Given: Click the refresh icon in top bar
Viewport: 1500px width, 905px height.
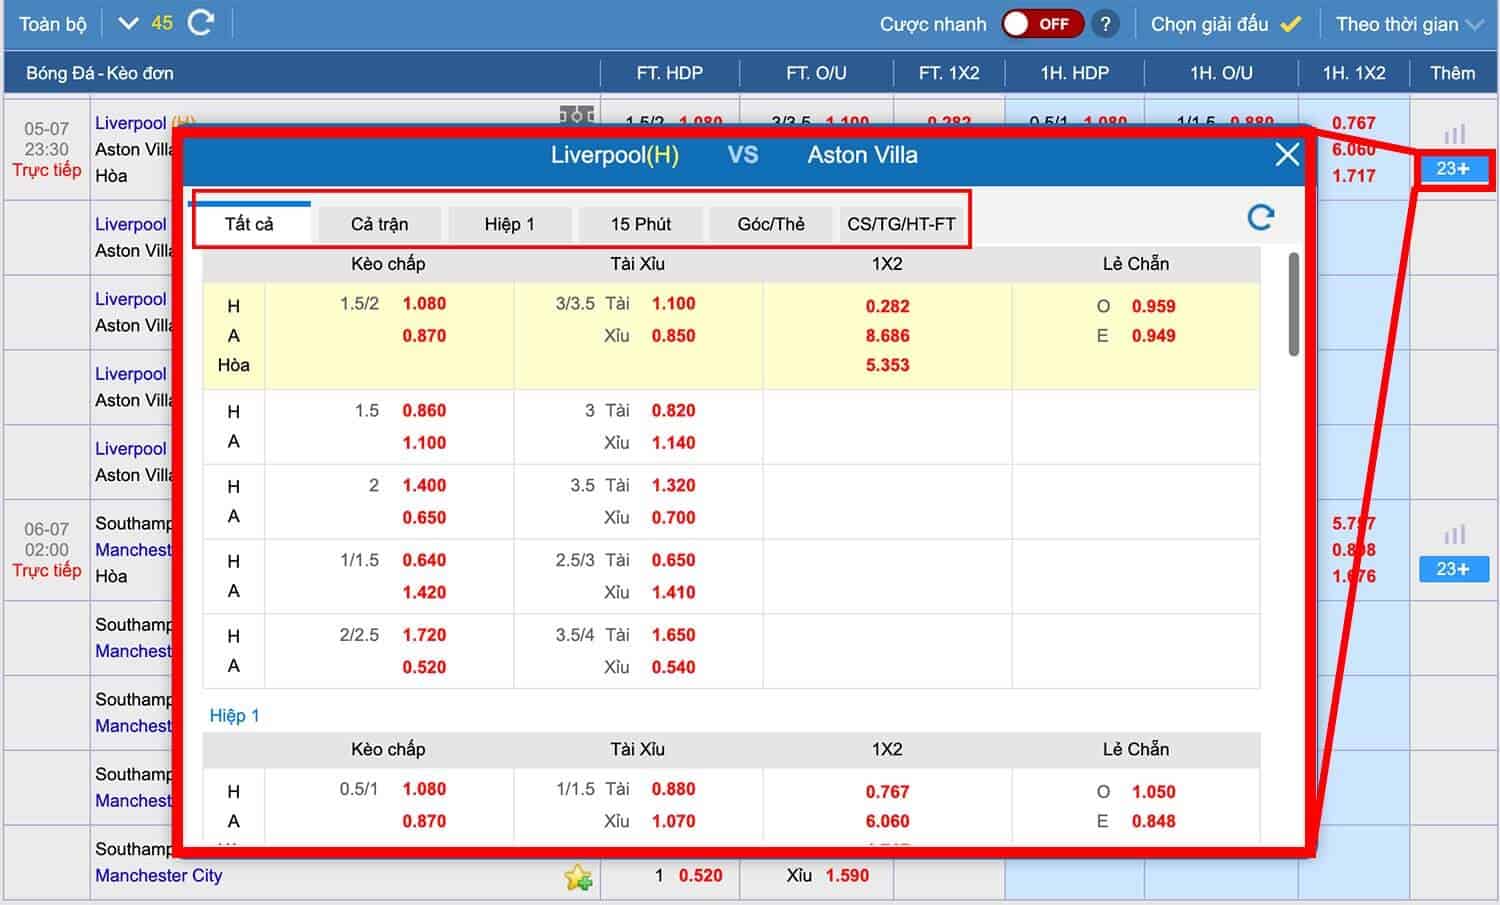Looking at the screenshot, I should (x=201, y=23).
